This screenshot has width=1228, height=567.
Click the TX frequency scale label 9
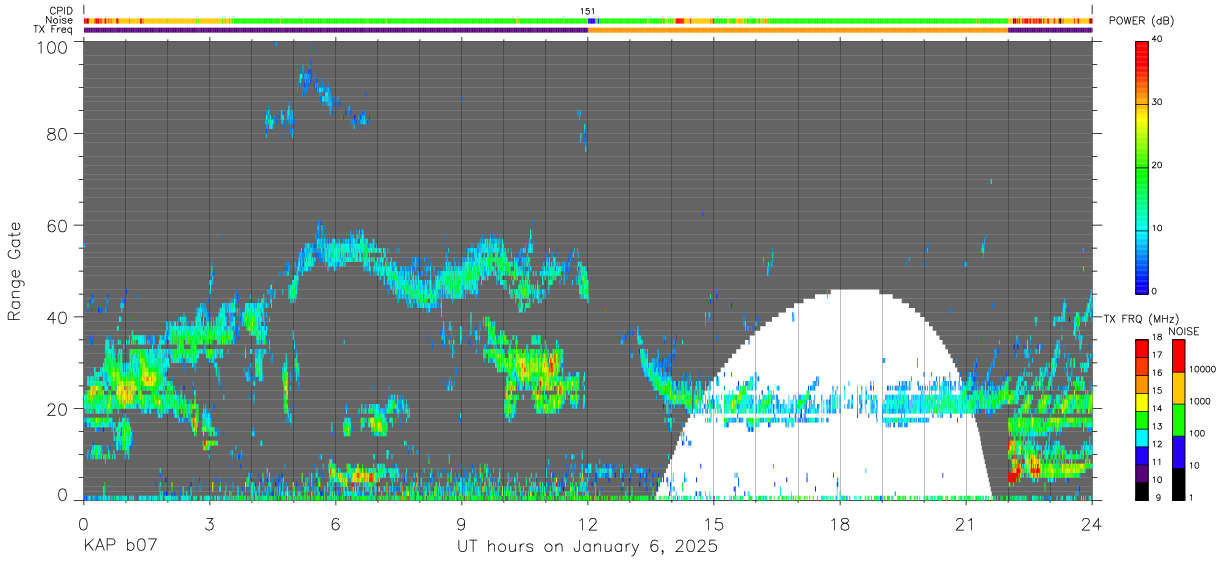pos(1158,497)
